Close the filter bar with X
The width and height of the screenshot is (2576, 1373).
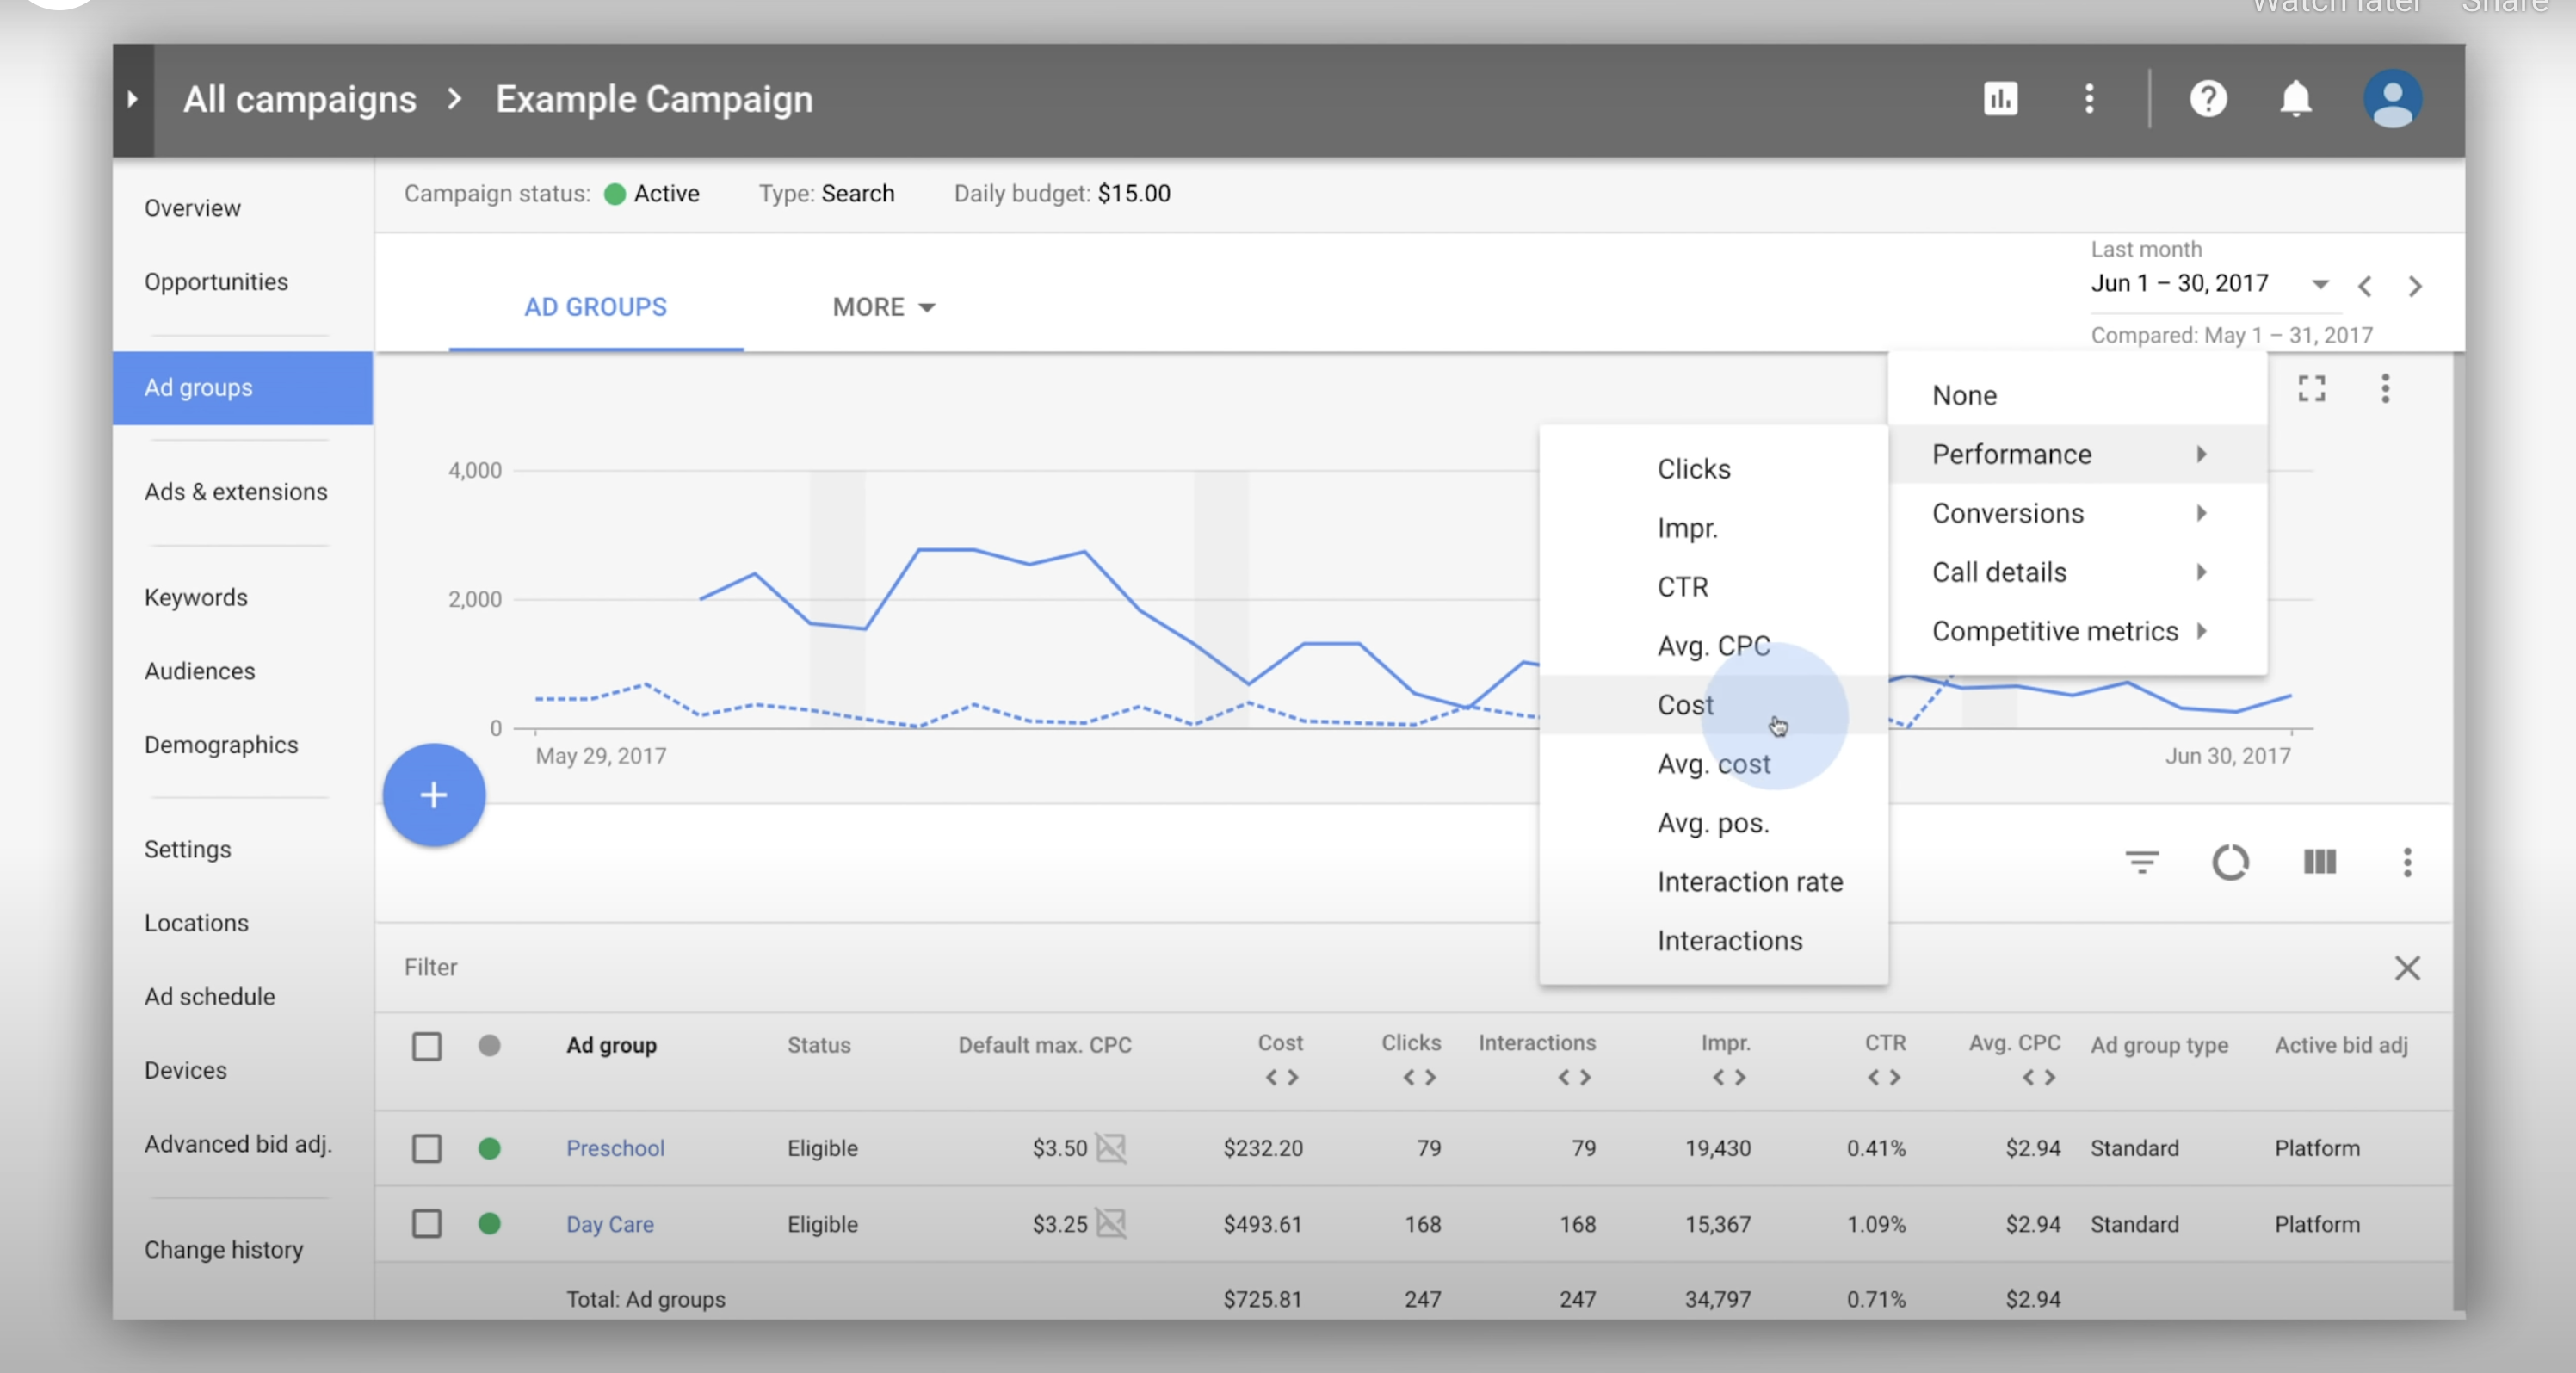point(2407,967)
